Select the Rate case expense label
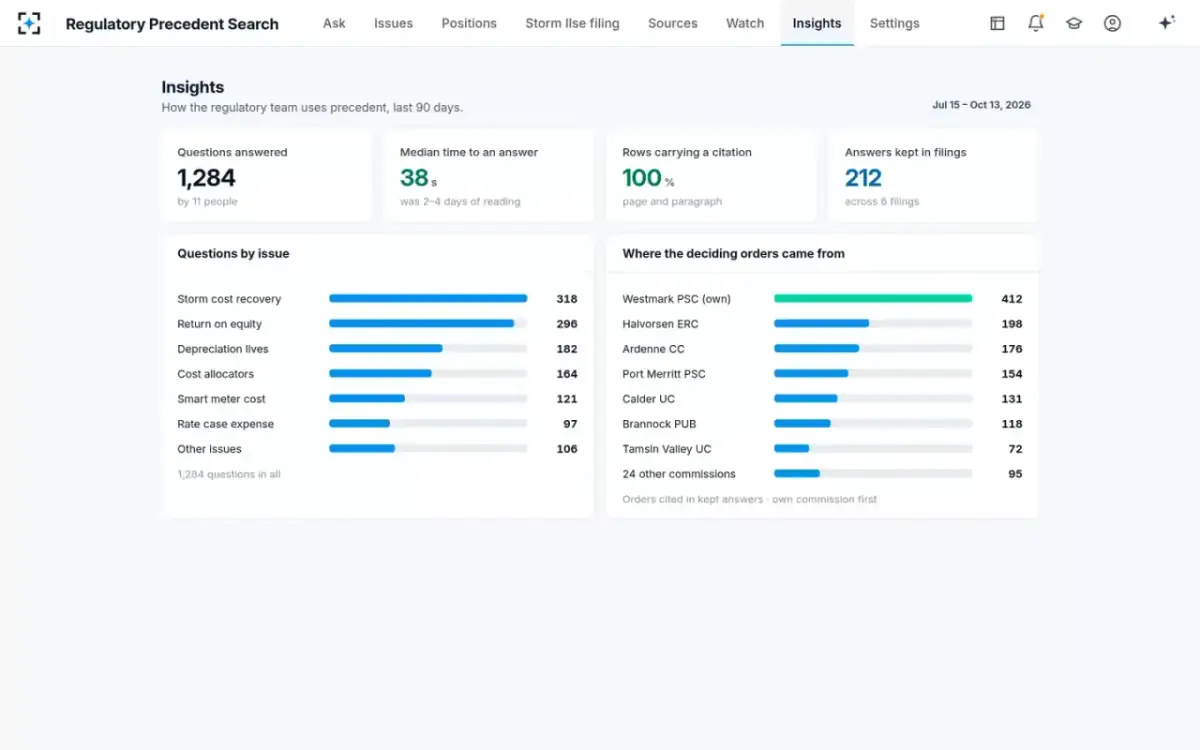This screenshot has width=1200, height=750. pos(226,424)
